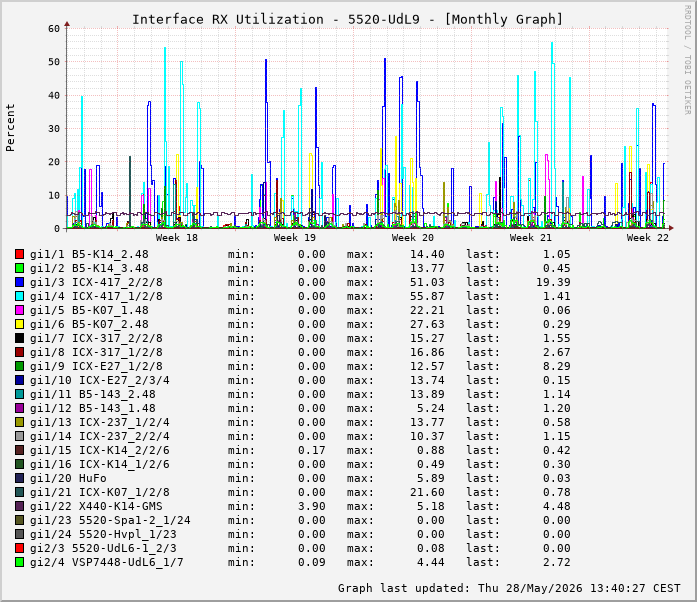Image resolution: width=697 pixels, height=602 pixels.
Task: Click the Week 20 axis label
Action: tap(413, 238)
